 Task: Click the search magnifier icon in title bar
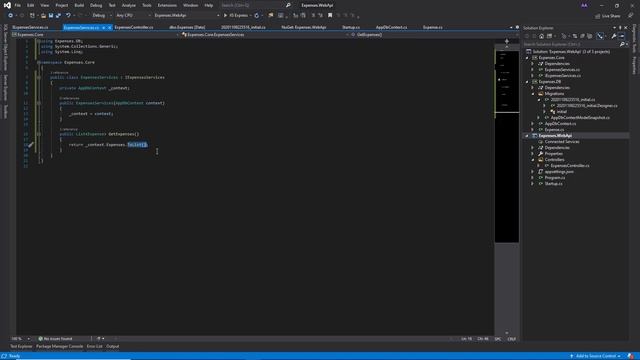(288, 5)
